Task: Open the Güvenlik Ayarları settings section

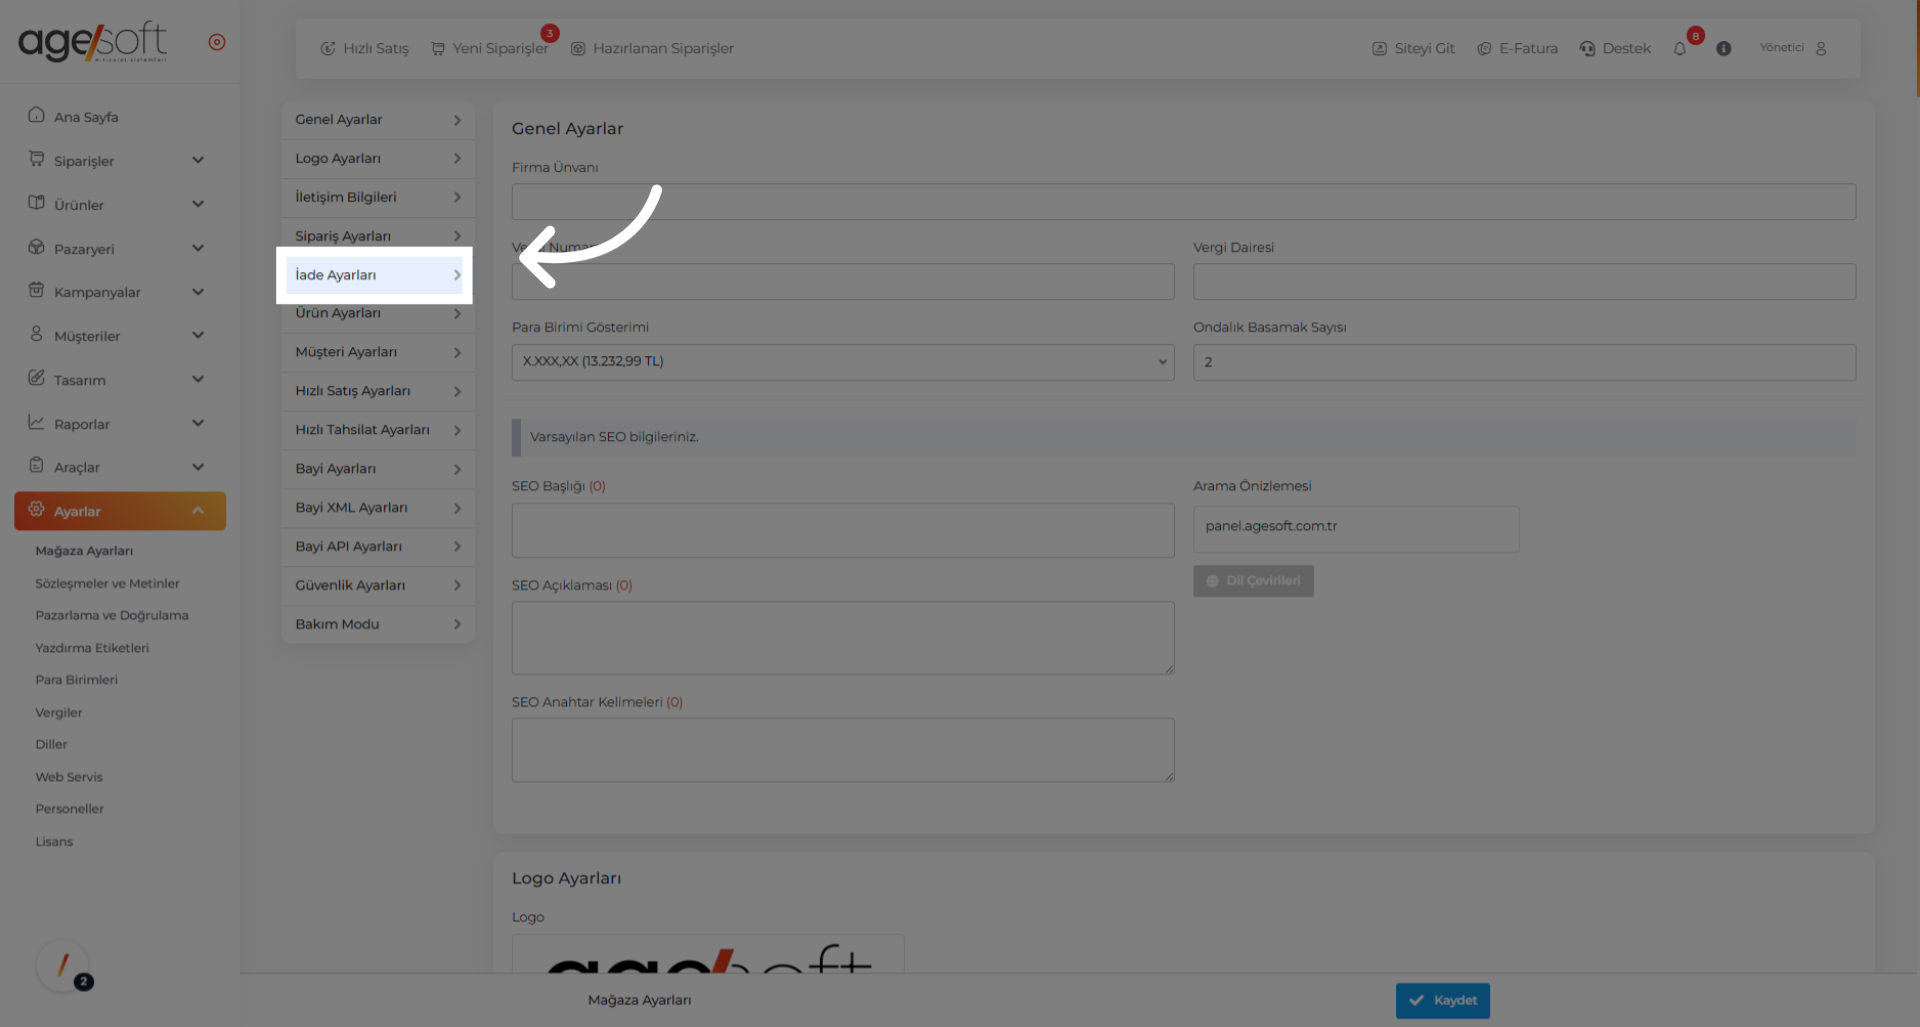Action: point(378,586)
